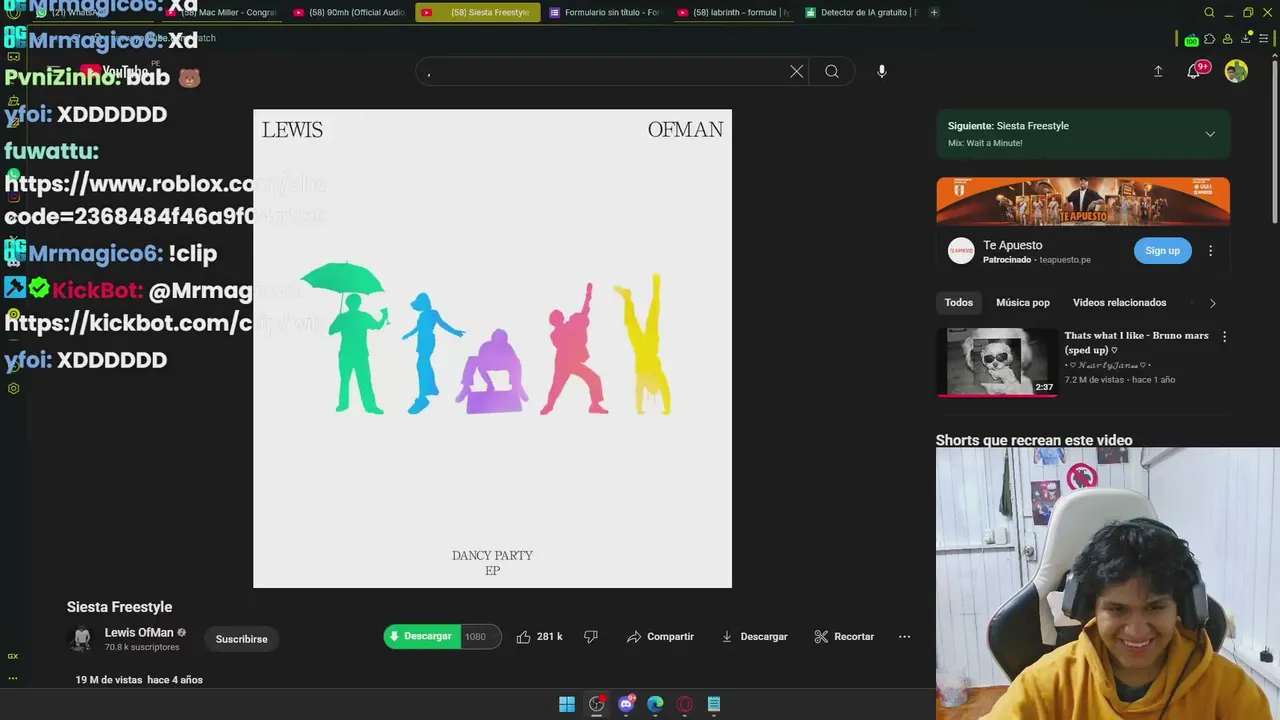
Task: Open Windows Start menu
Action: [x=567, y=704]
